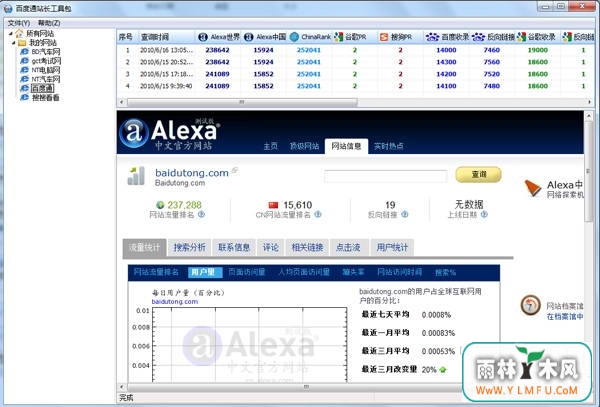Collapse the 所有网站 tree node
The image size is (600, 407).
11,34
